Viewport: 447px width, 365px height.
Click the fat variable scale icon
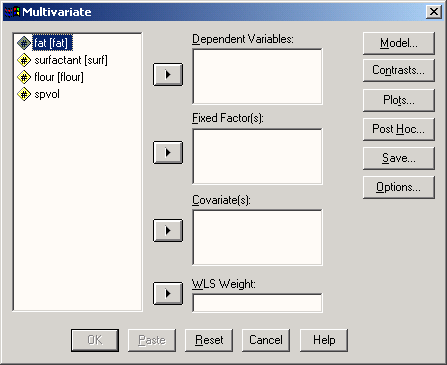[24, 43]
